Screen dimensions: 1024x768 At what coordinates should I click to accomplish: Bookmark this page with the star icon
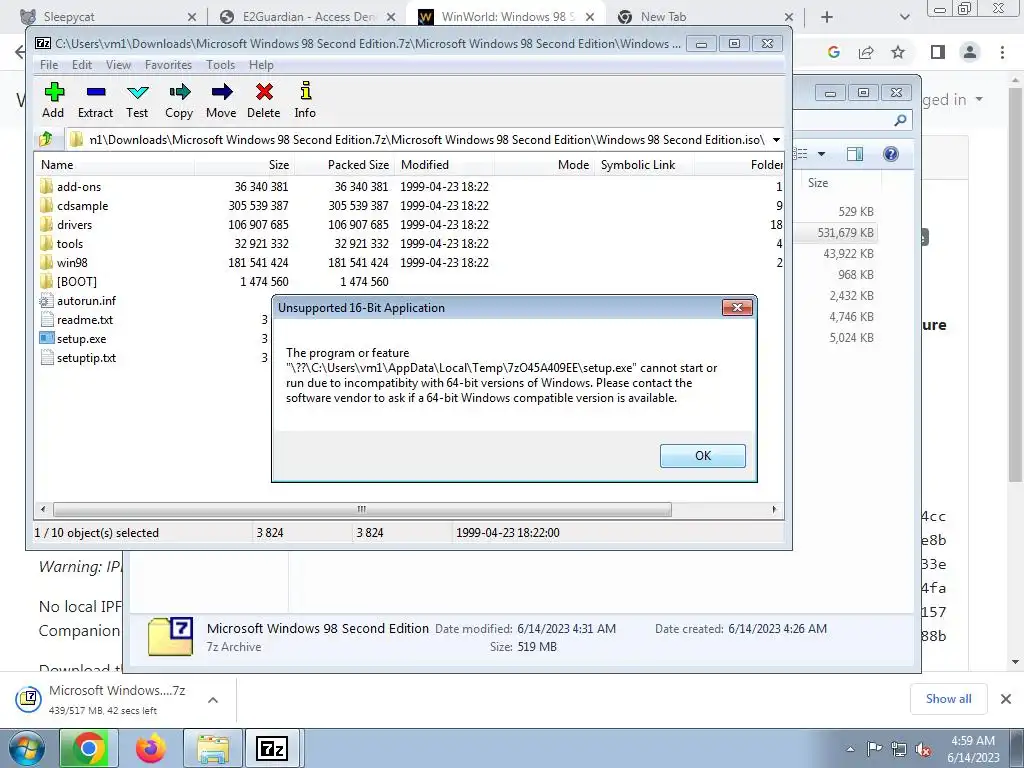click(x=898, y=52)
